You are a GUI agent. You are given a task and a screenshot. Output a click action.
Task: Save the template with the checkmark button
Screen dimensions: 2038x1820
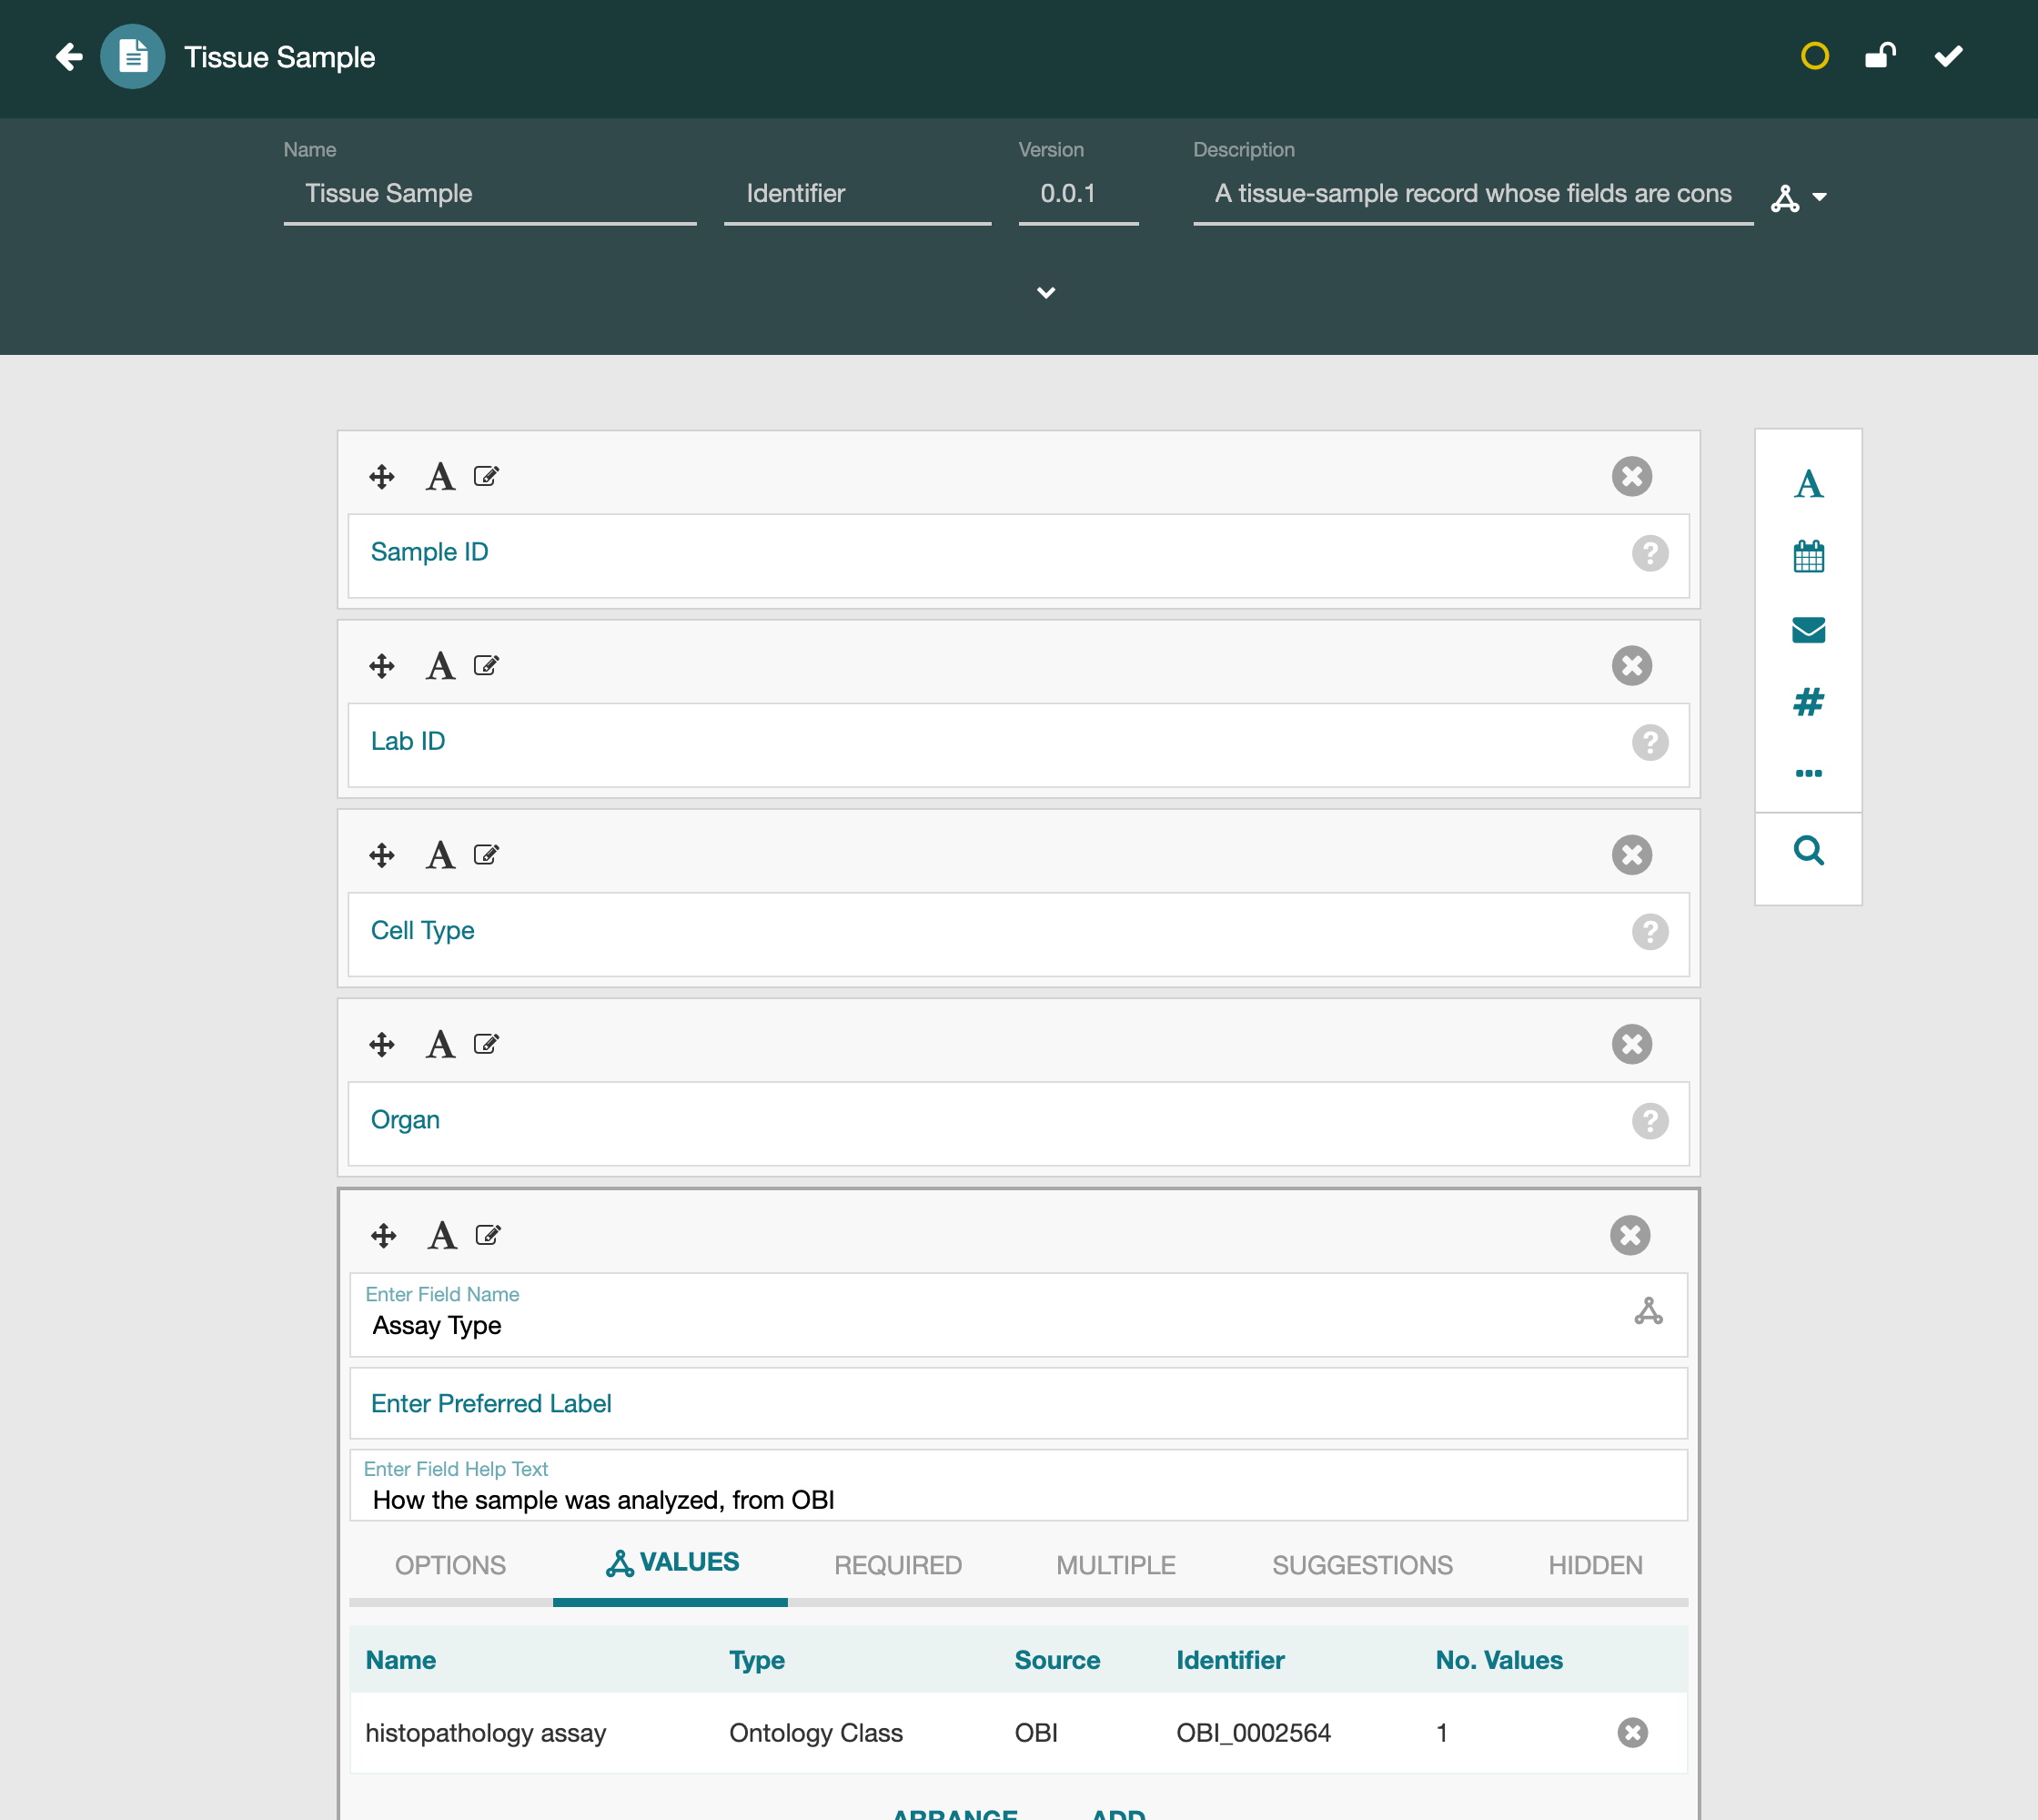pos(1948,56)
